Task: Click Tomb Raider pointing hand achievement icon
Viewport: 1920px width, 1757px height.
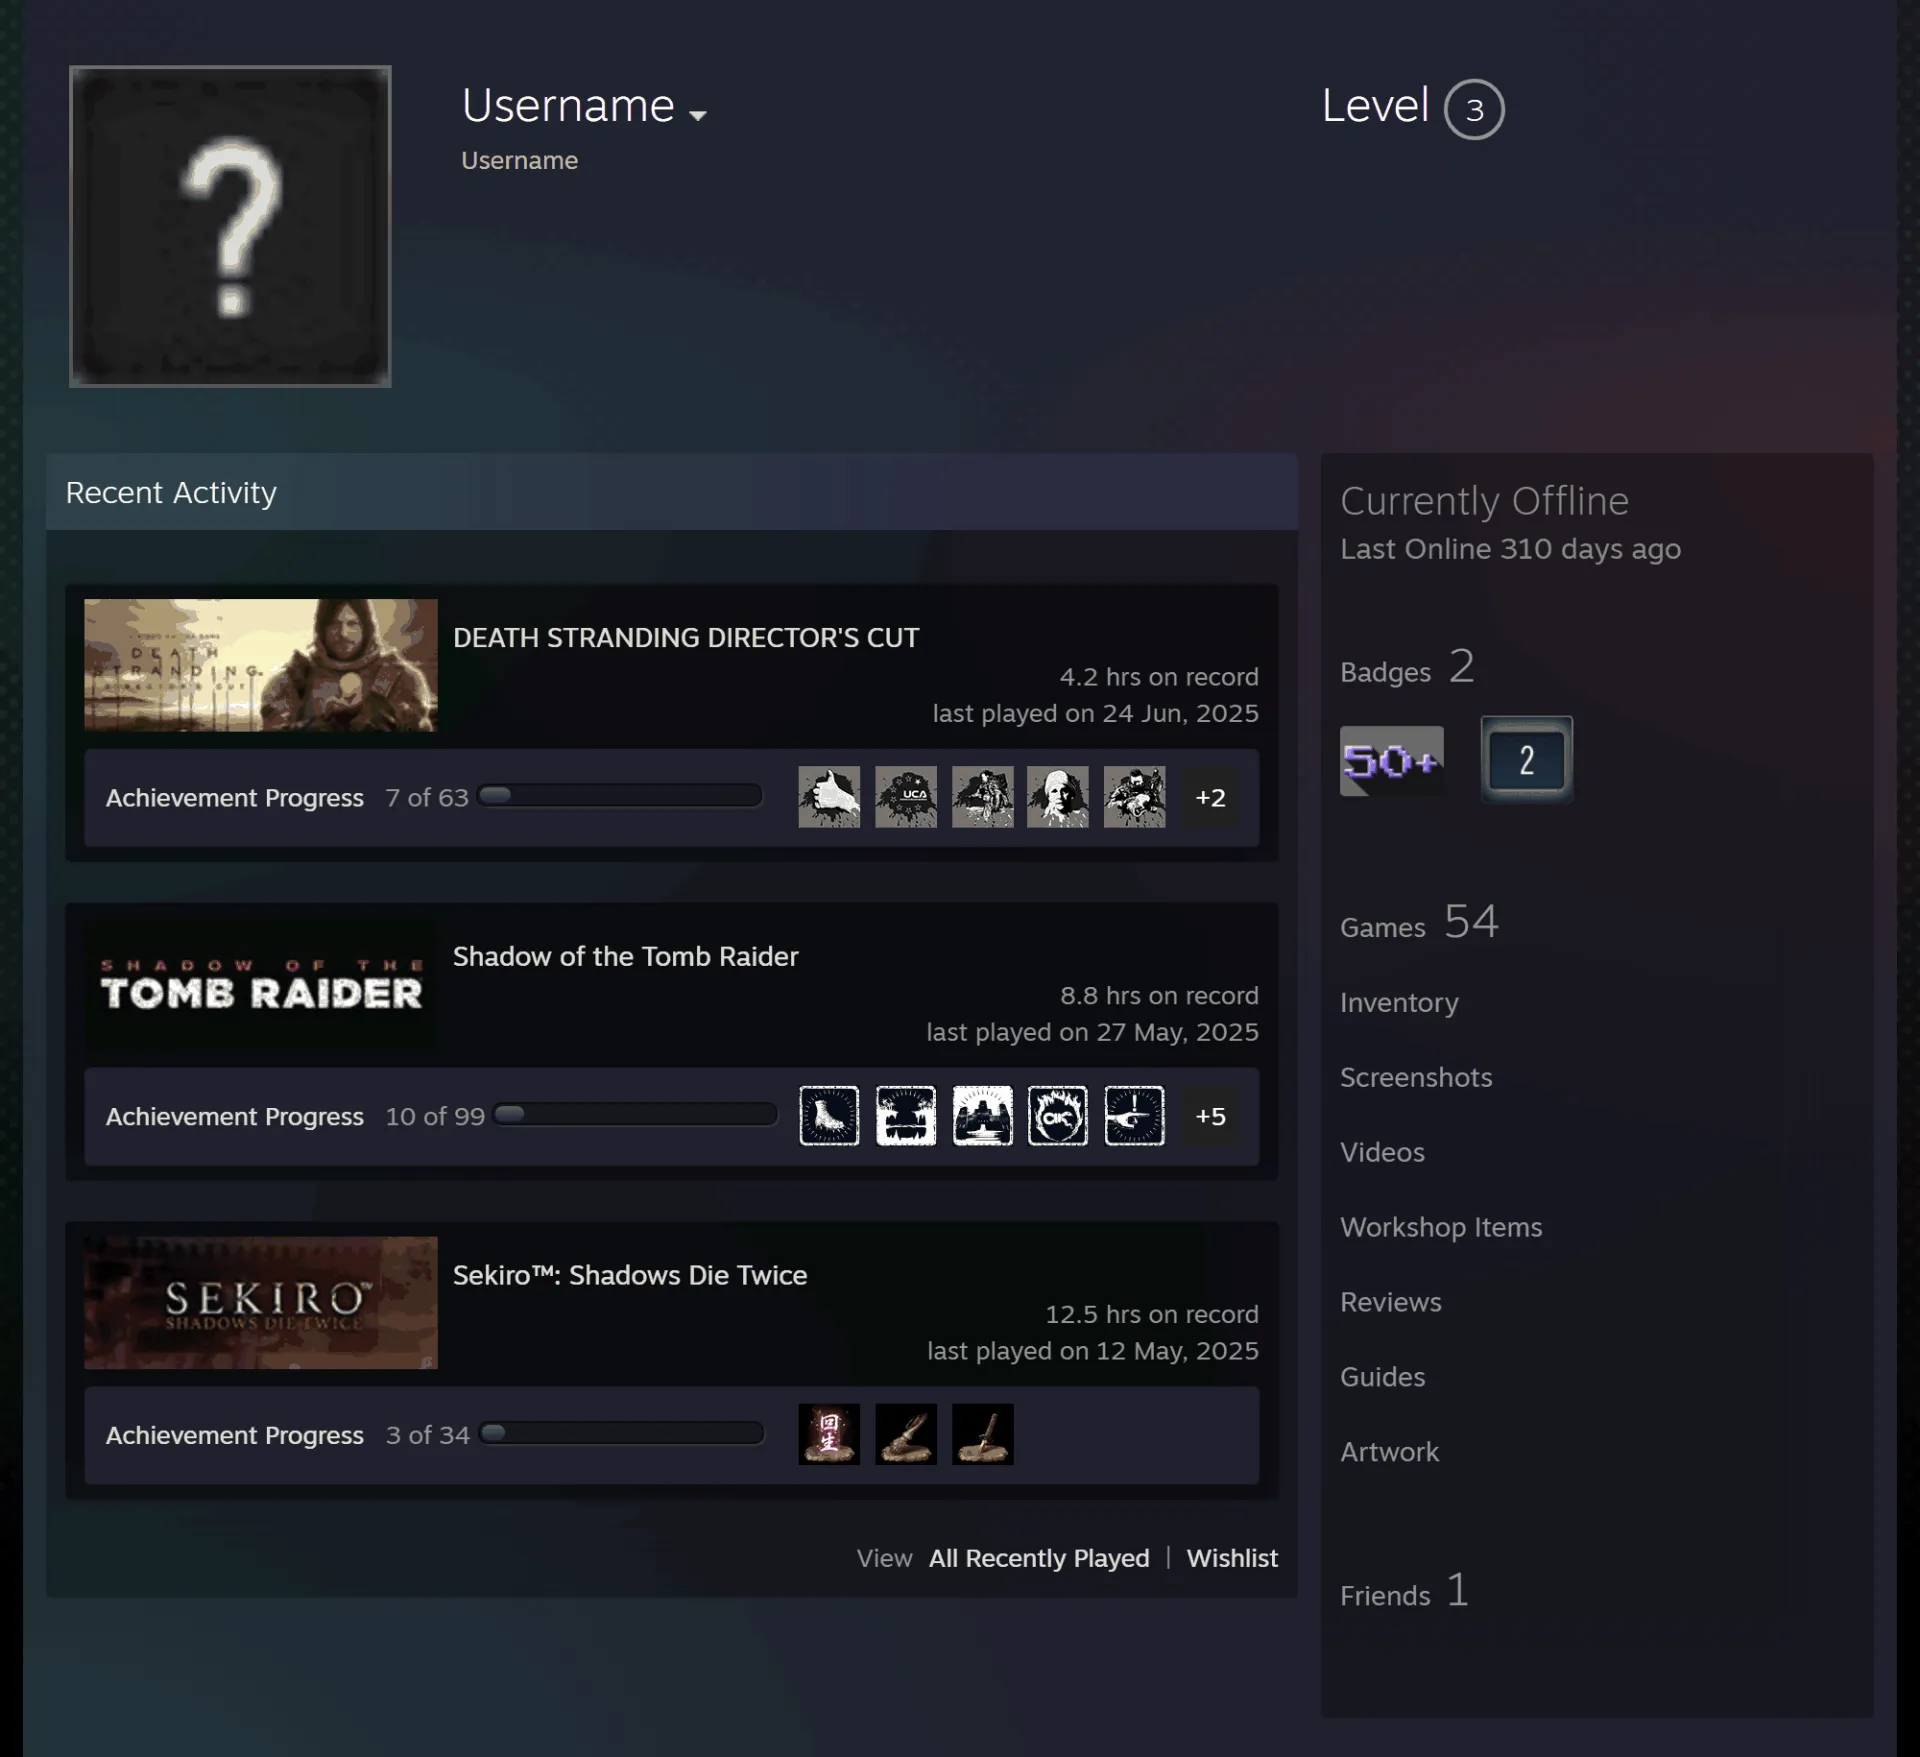Action: tap(1135, 1115)
